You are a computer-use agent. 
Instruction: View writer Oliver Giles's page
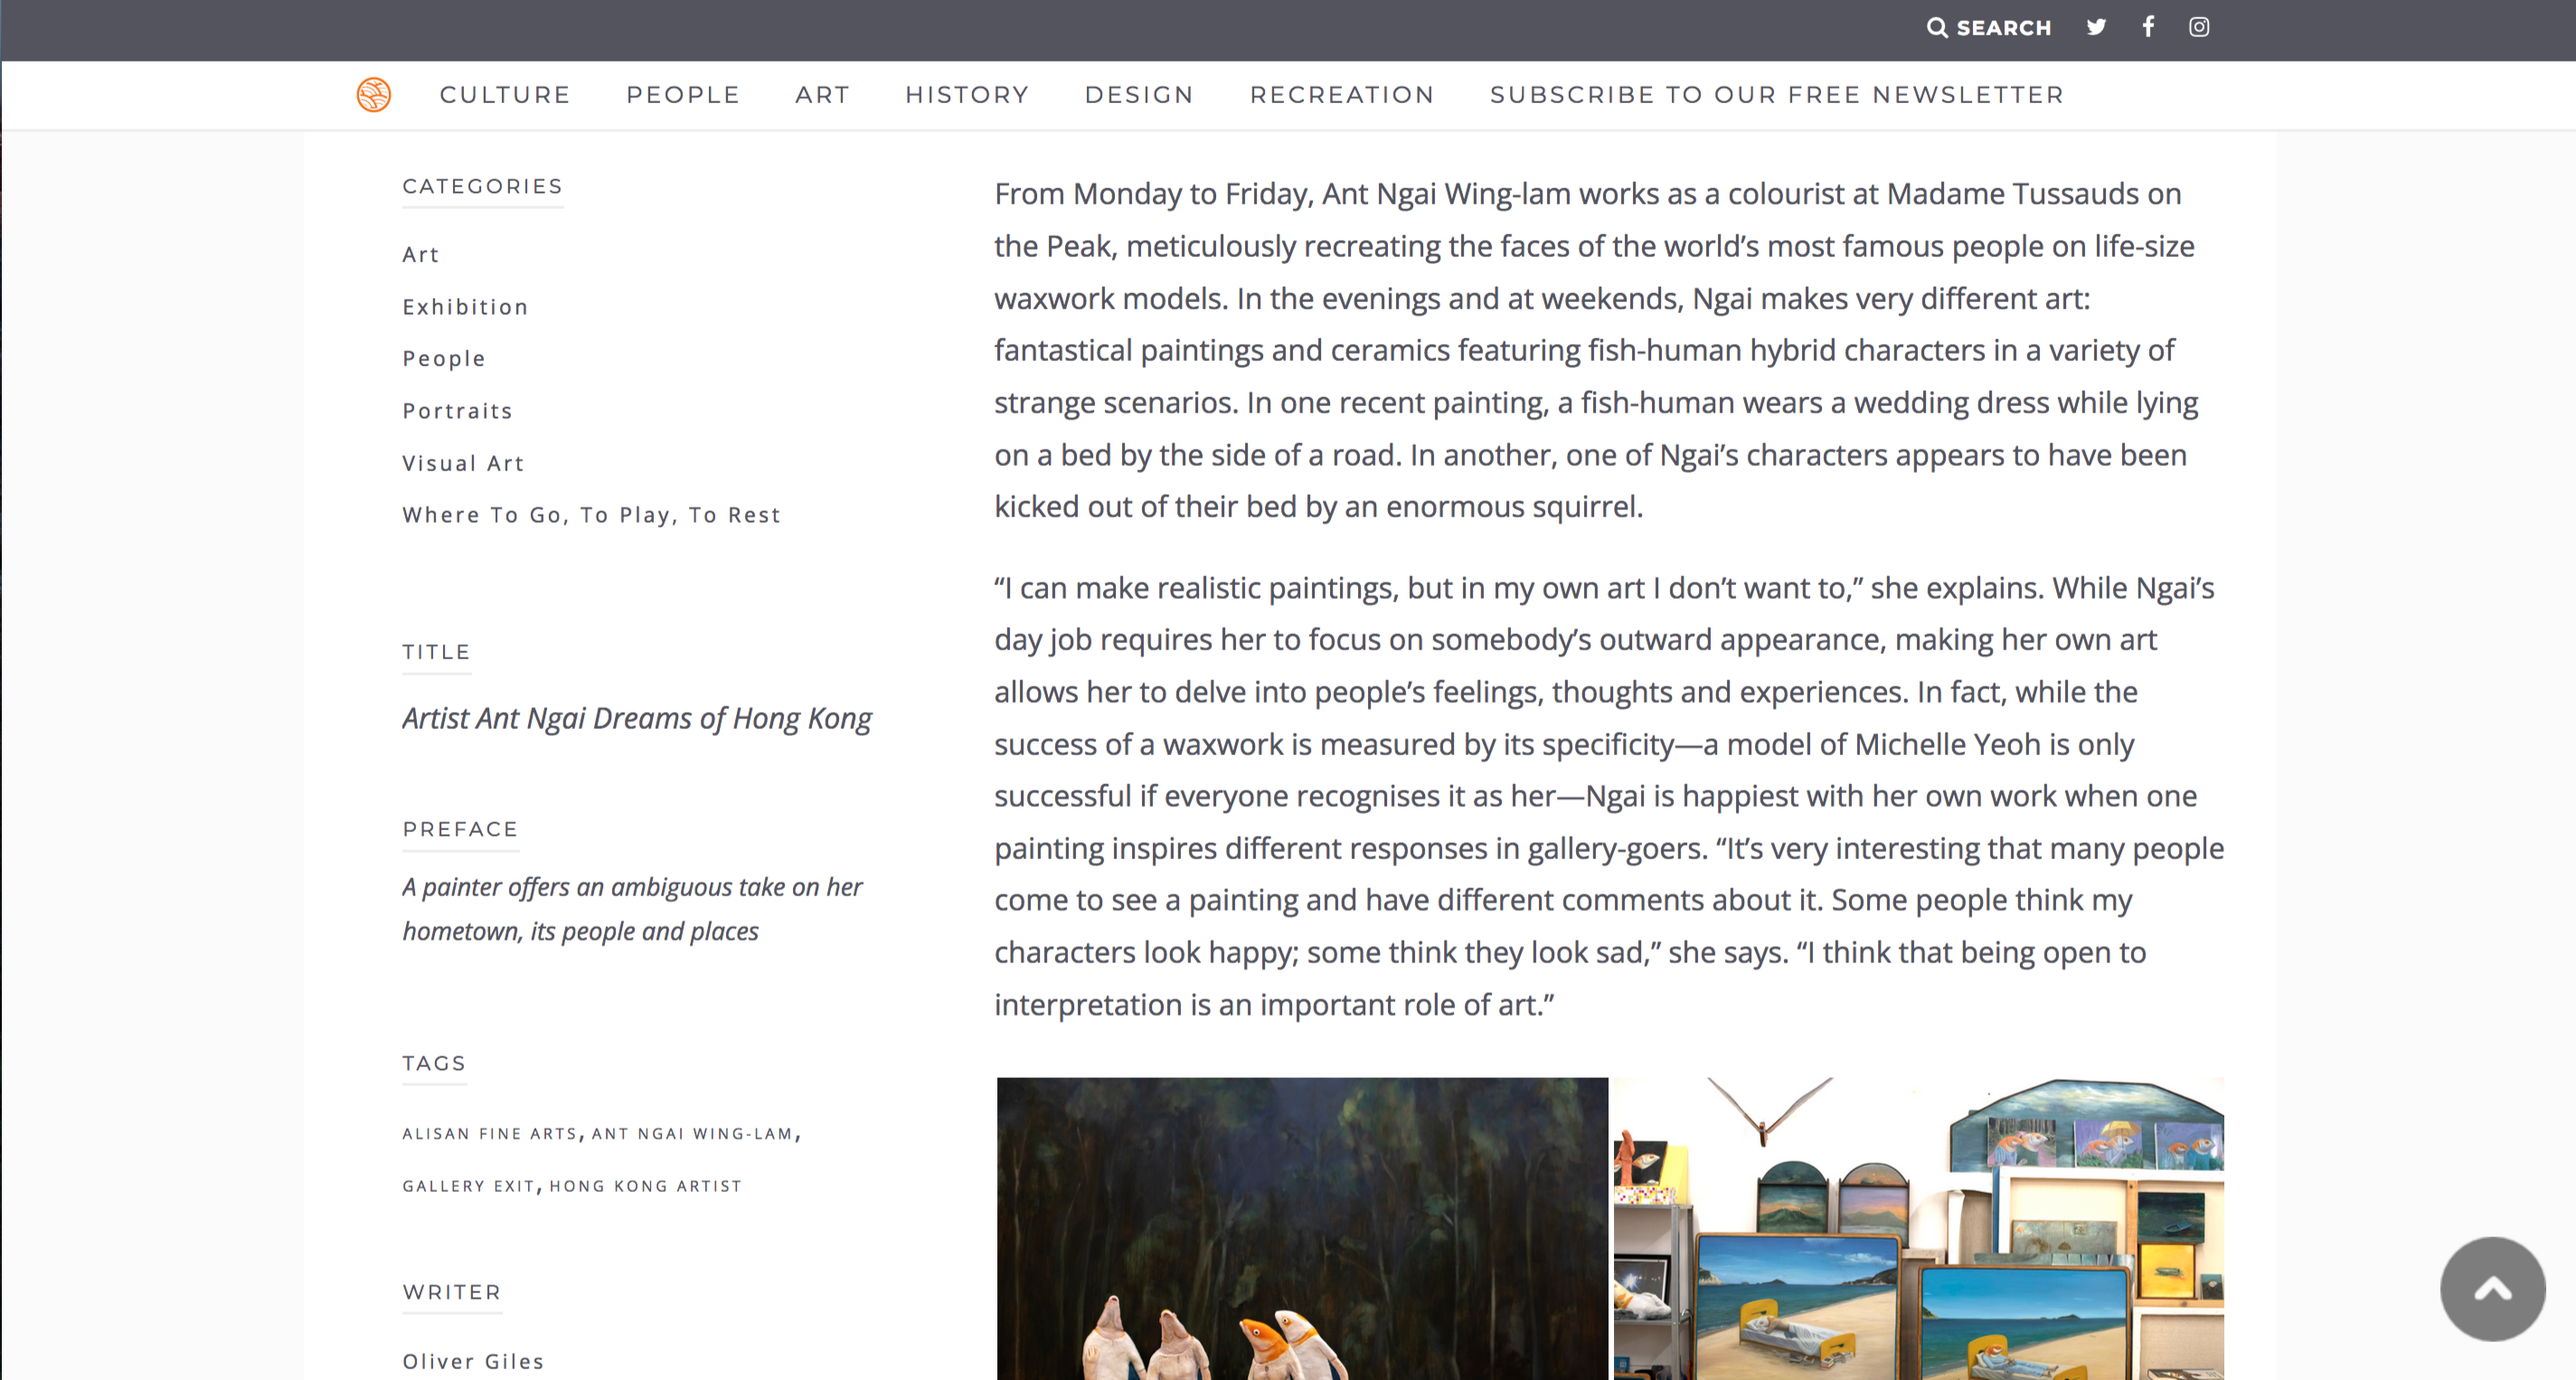(x=473, y=1361)
